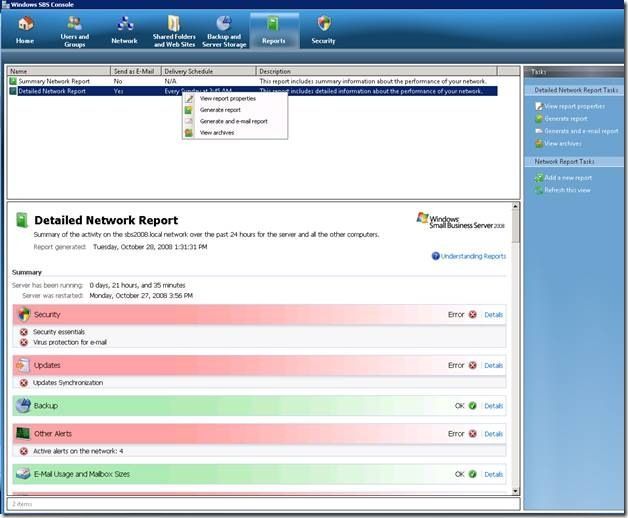Open the Security section shield icon
Screen dimensions: 628x518
pos(324,24)
